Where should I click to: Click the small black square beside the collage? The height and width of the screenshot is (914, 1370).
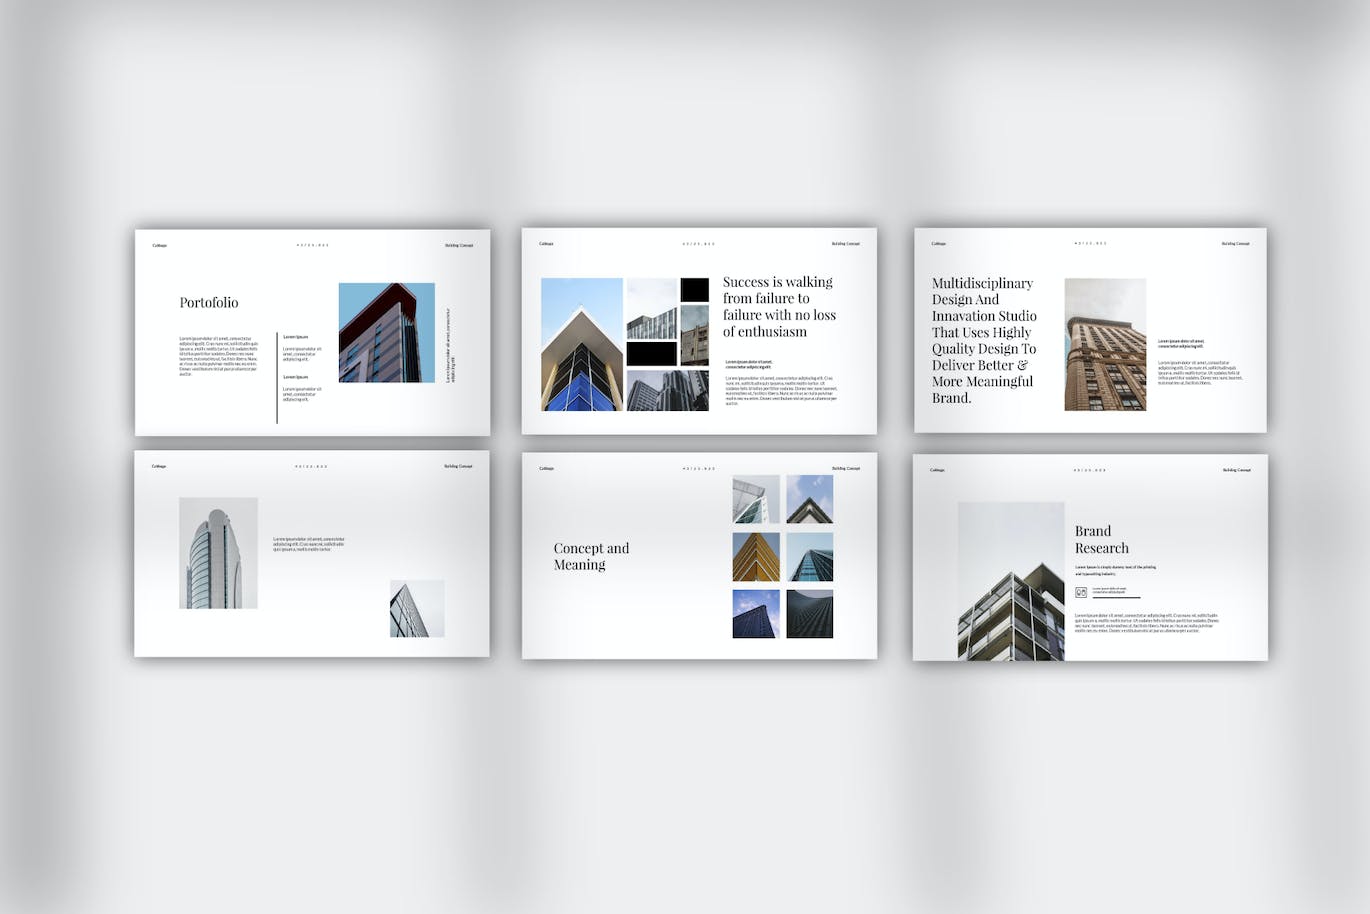click(694, 290)
